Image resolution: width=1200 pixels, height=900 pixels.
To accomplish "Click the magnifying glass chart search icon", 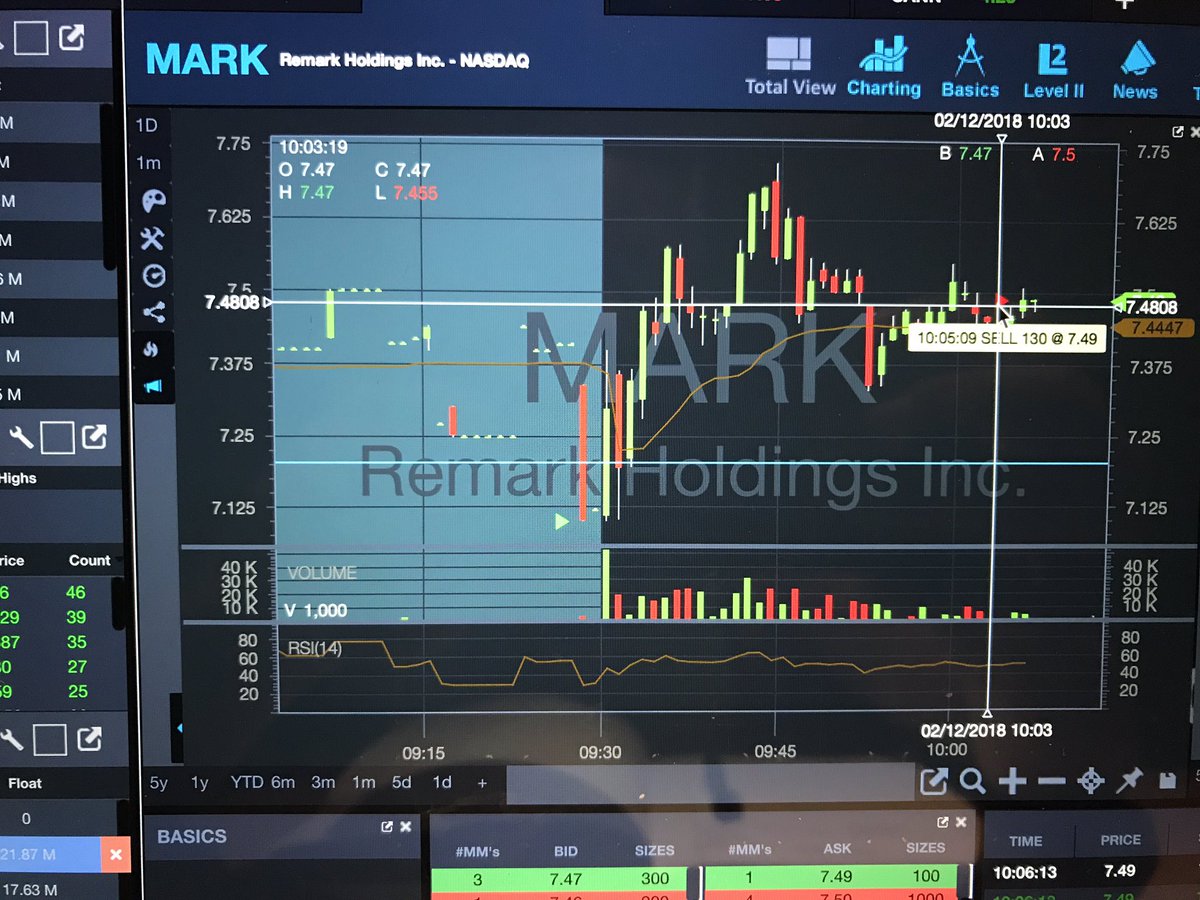I will (972, 781).
